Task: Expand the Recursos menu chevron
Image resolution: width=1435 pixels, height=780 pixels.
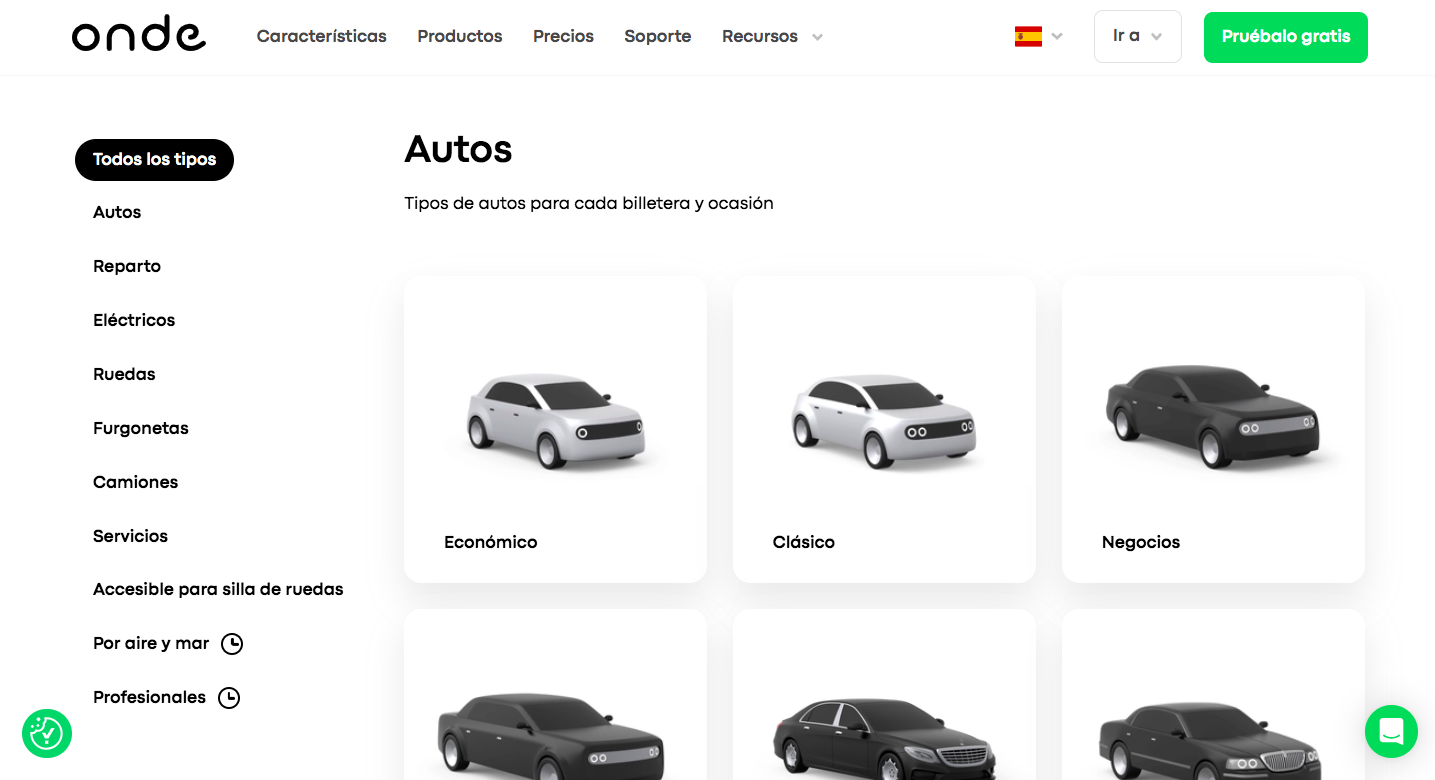Action: [x=817, y=37]
